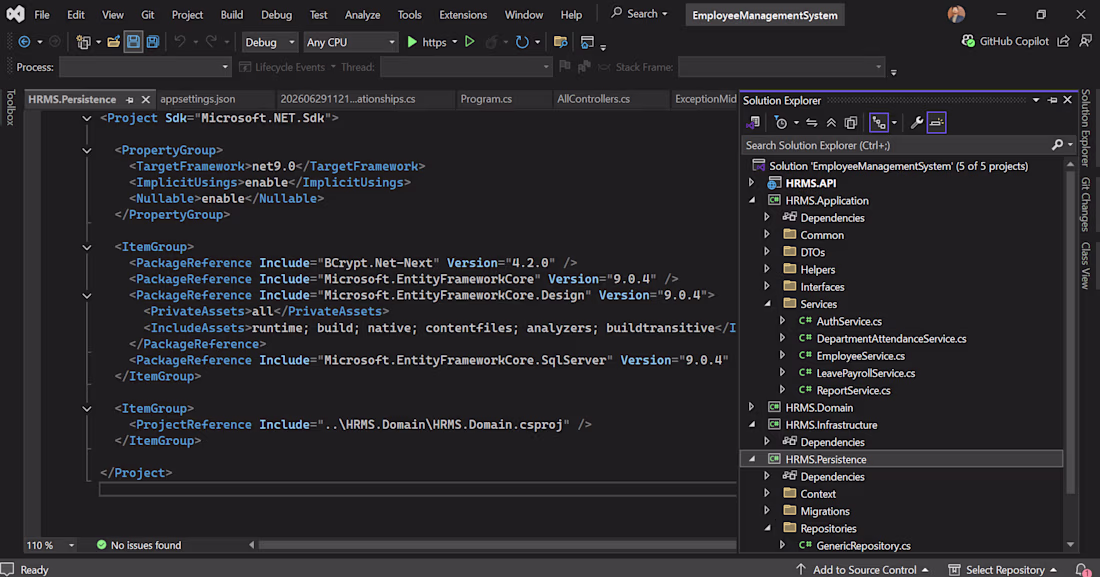The height and width of the screenshot is (577, 1100).
Task: Click the Save All icon
Action: pos(152,42)
